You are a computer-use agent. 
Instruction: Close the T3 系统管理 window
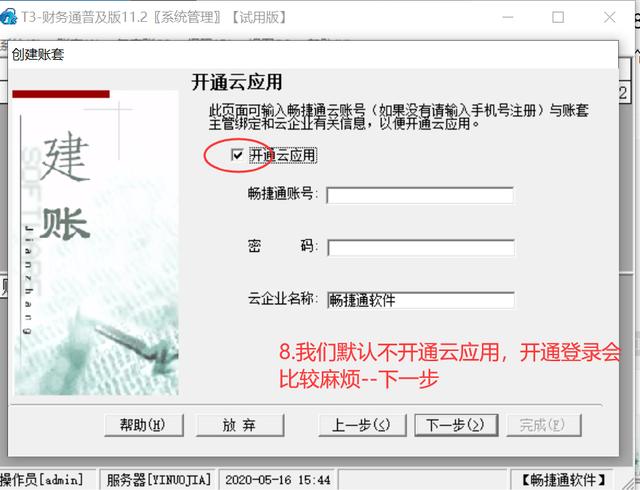point(609,18)
